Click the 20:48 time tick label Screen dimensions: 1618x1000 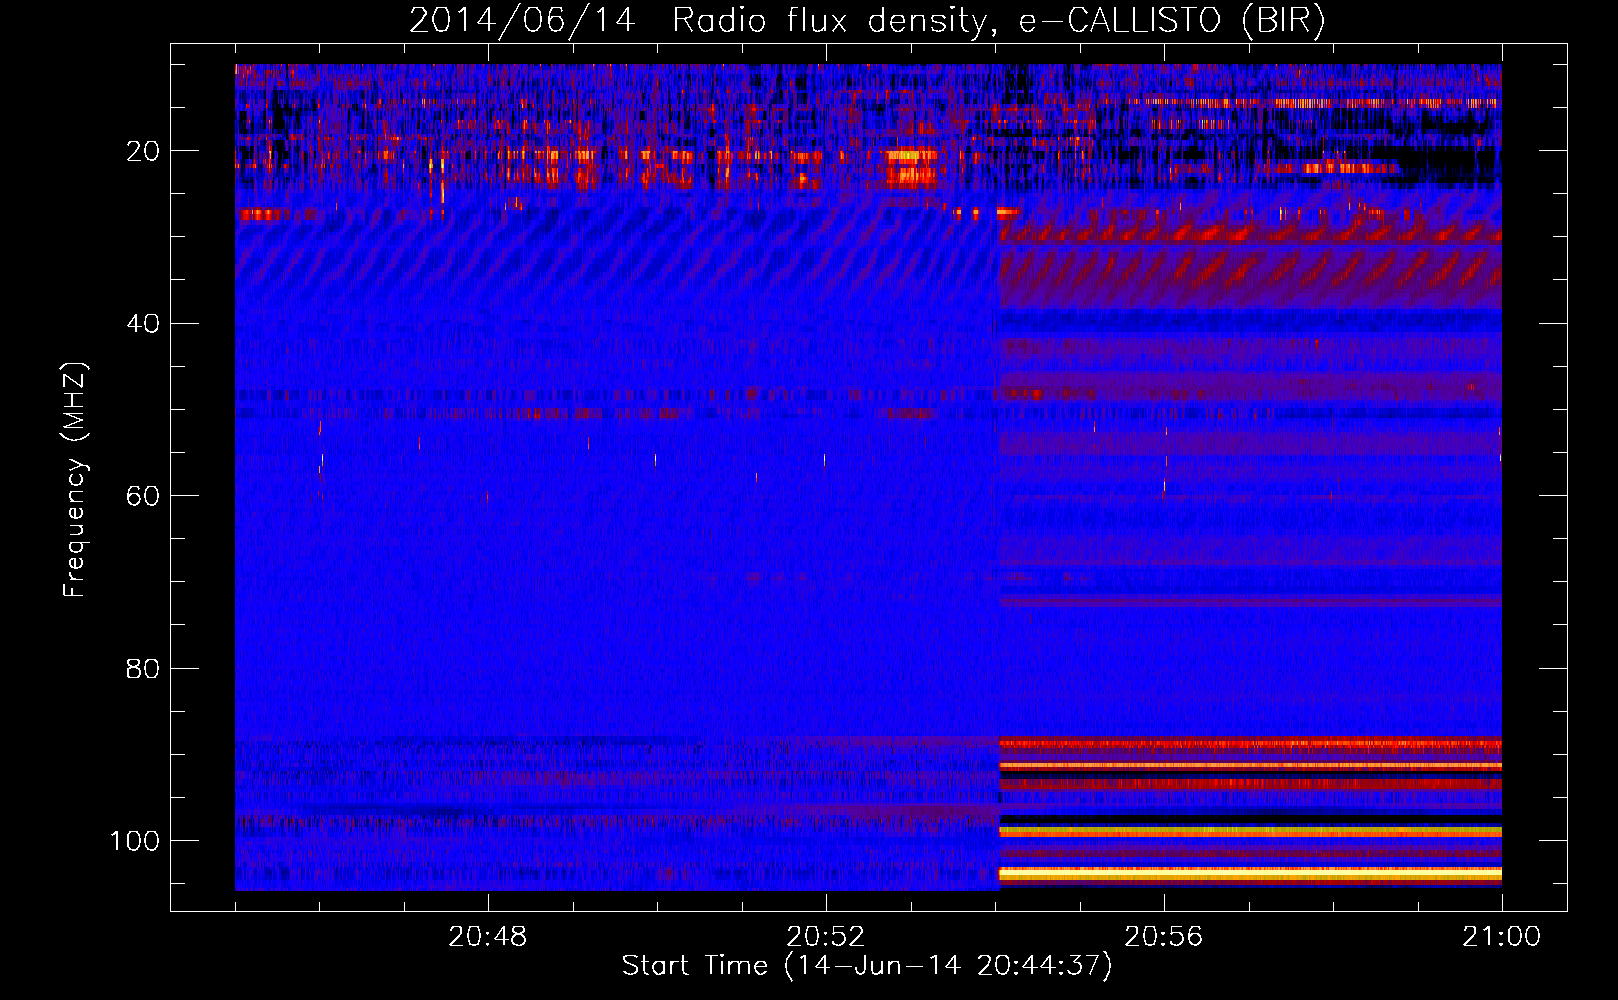coord(488,937)
